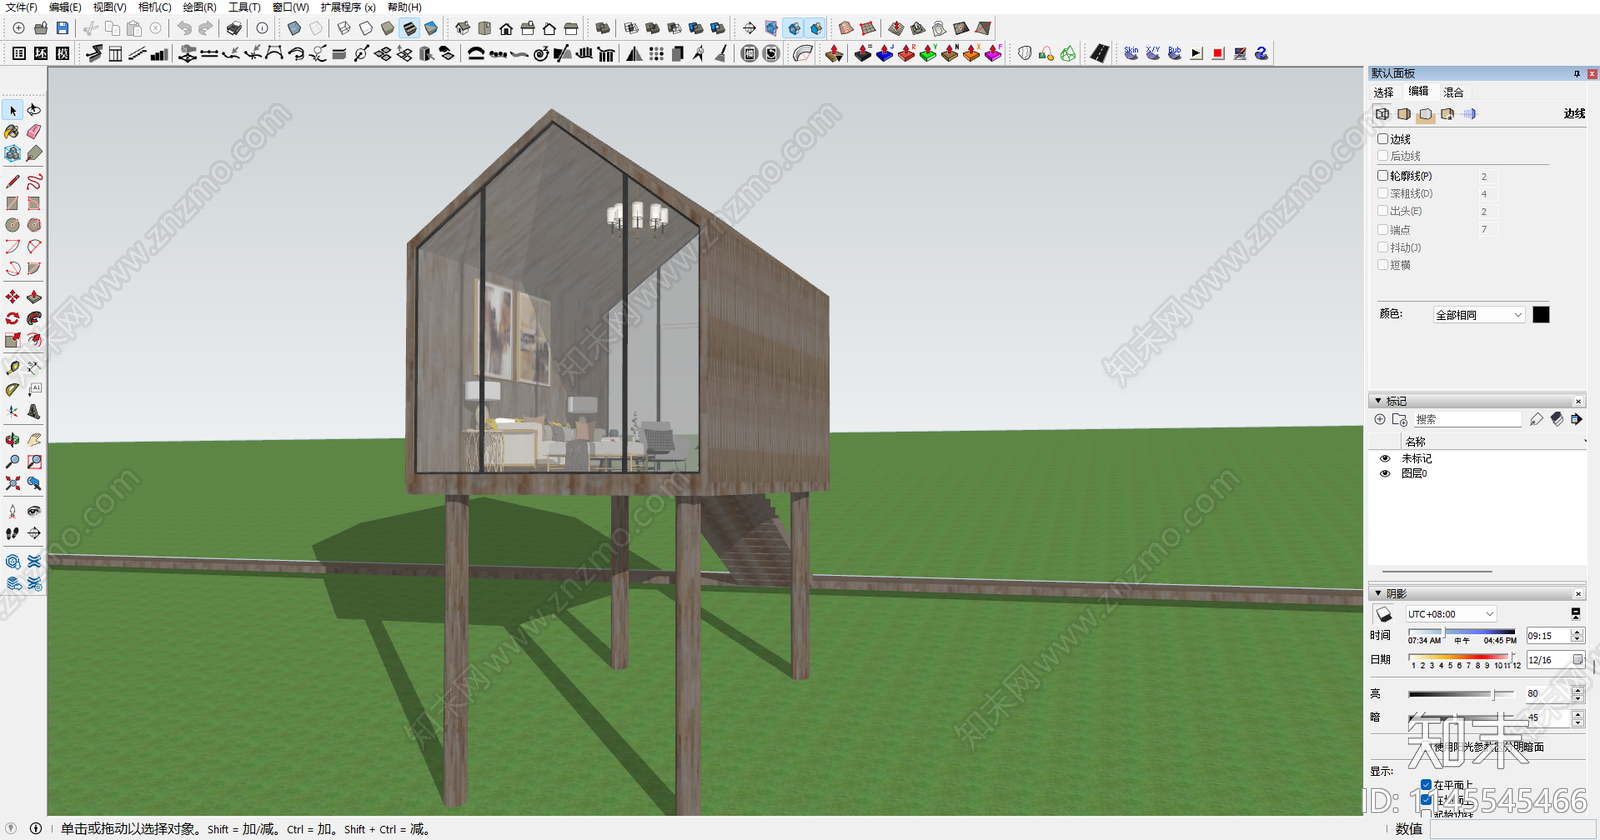Click the Save (blue floppy disk) icon
Viewport: 1600px width, 840px height.
(62, 28)
